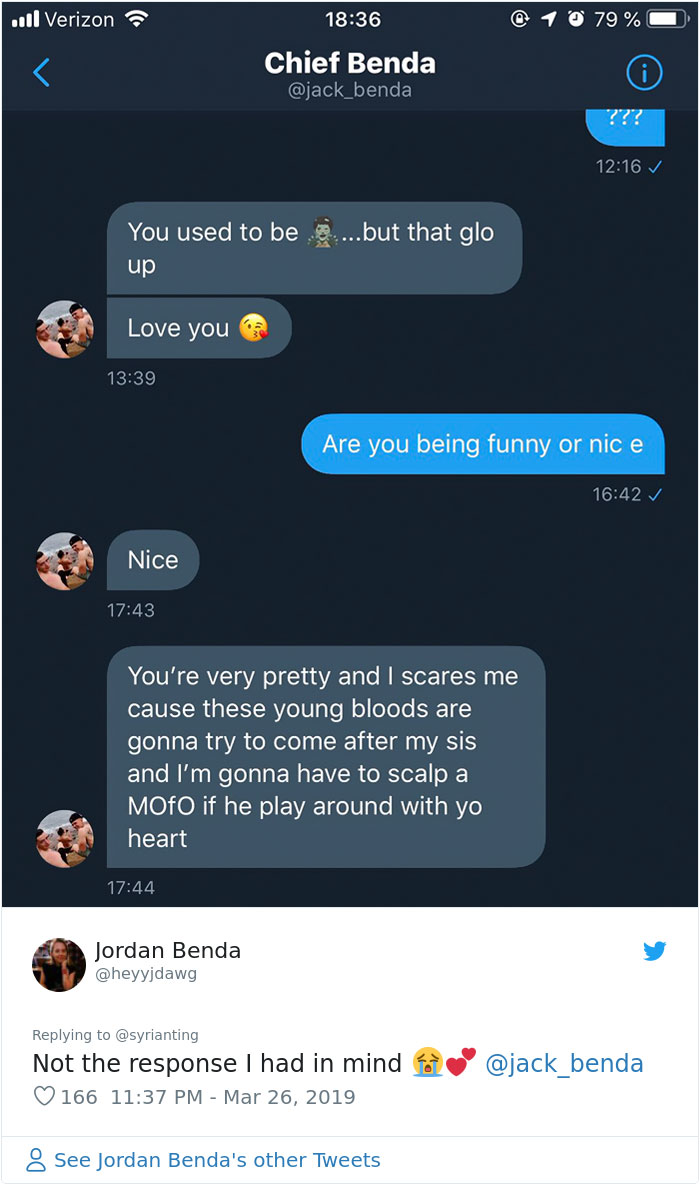The image size is (700, 1185).
Task: Tap the profile icon before 'See Jordan Benda's other Tweets'
Action: point(35,1159)
